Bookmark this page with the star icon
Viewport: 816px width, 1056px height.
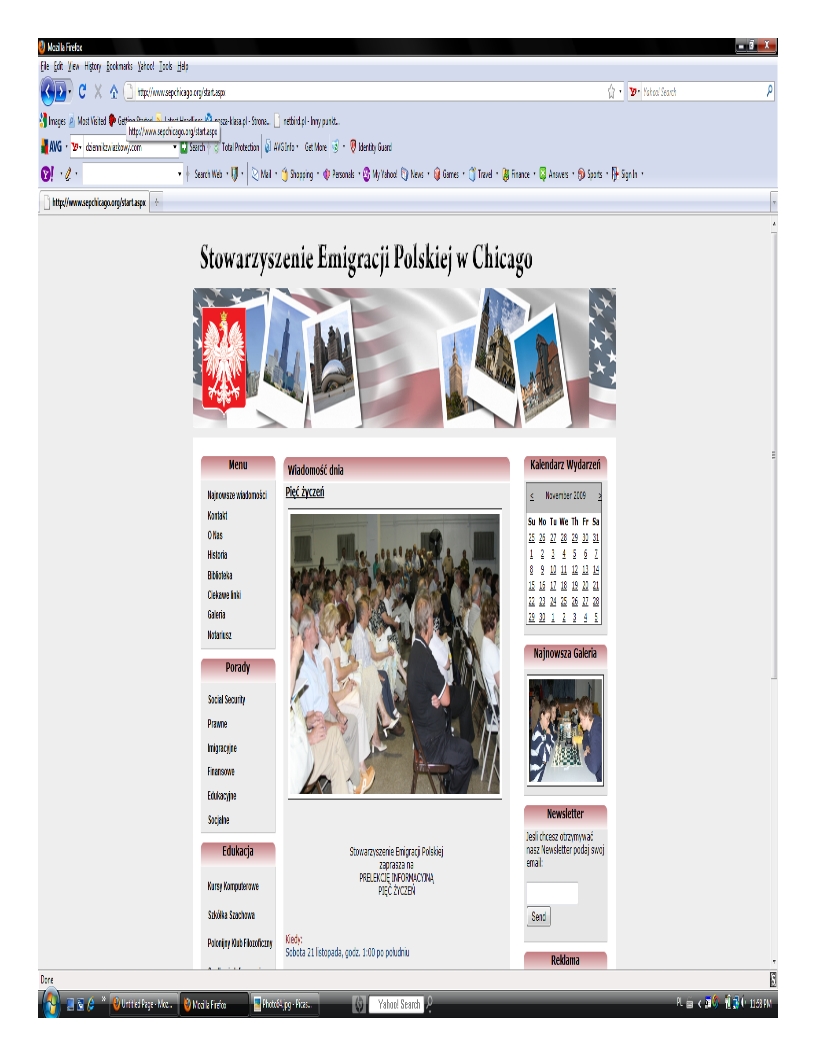coord(611,92)
